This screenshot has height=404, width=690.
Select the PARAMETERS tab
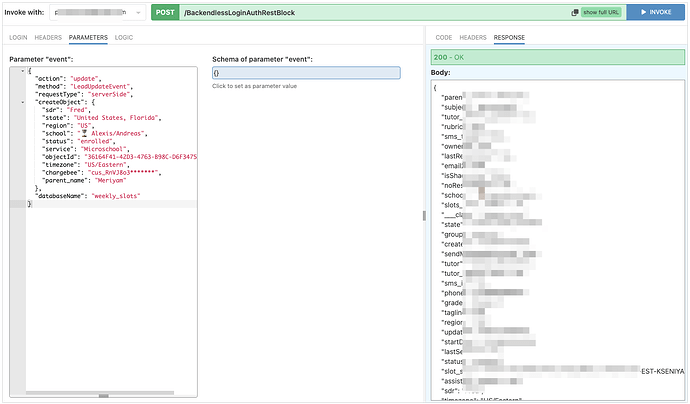(x=88, y=37)
